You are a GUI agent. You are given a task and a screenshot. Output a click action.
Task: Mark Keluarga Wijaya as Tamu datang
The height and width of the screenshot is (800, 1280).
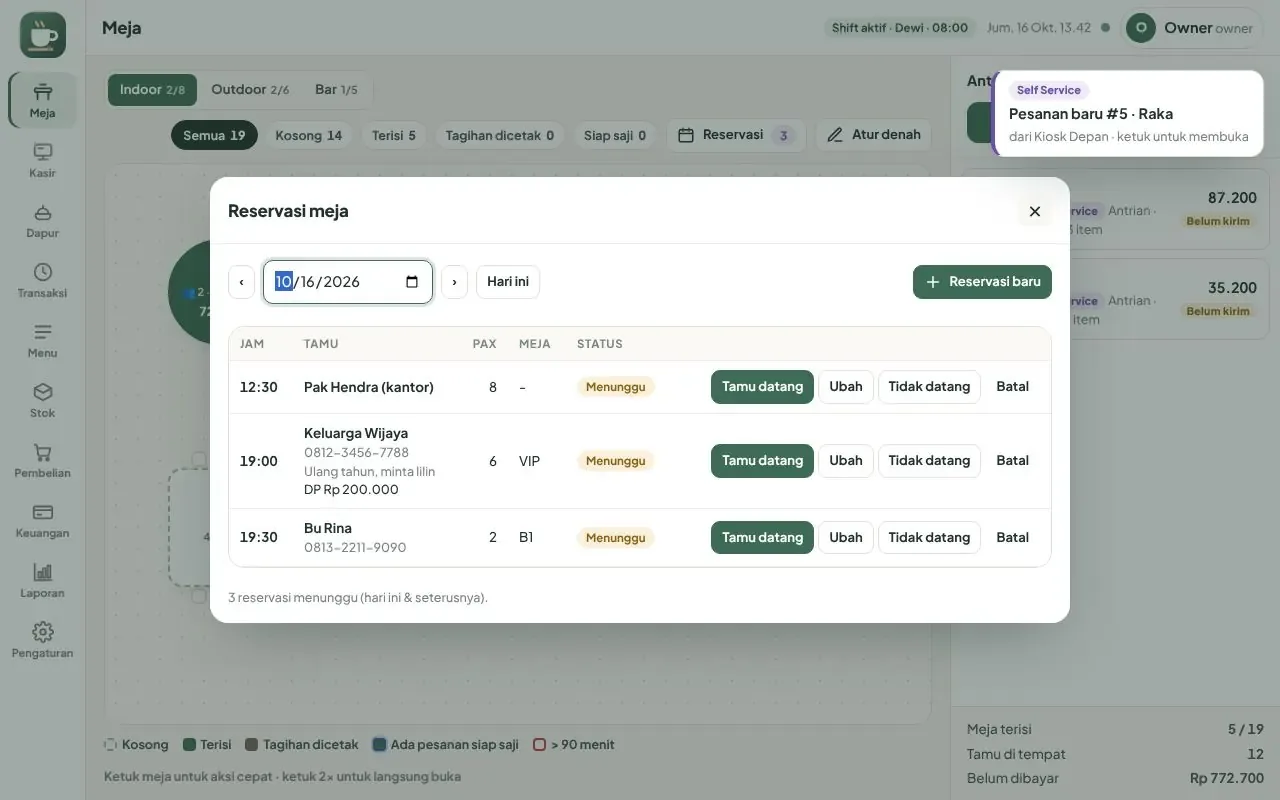point(762,461)
